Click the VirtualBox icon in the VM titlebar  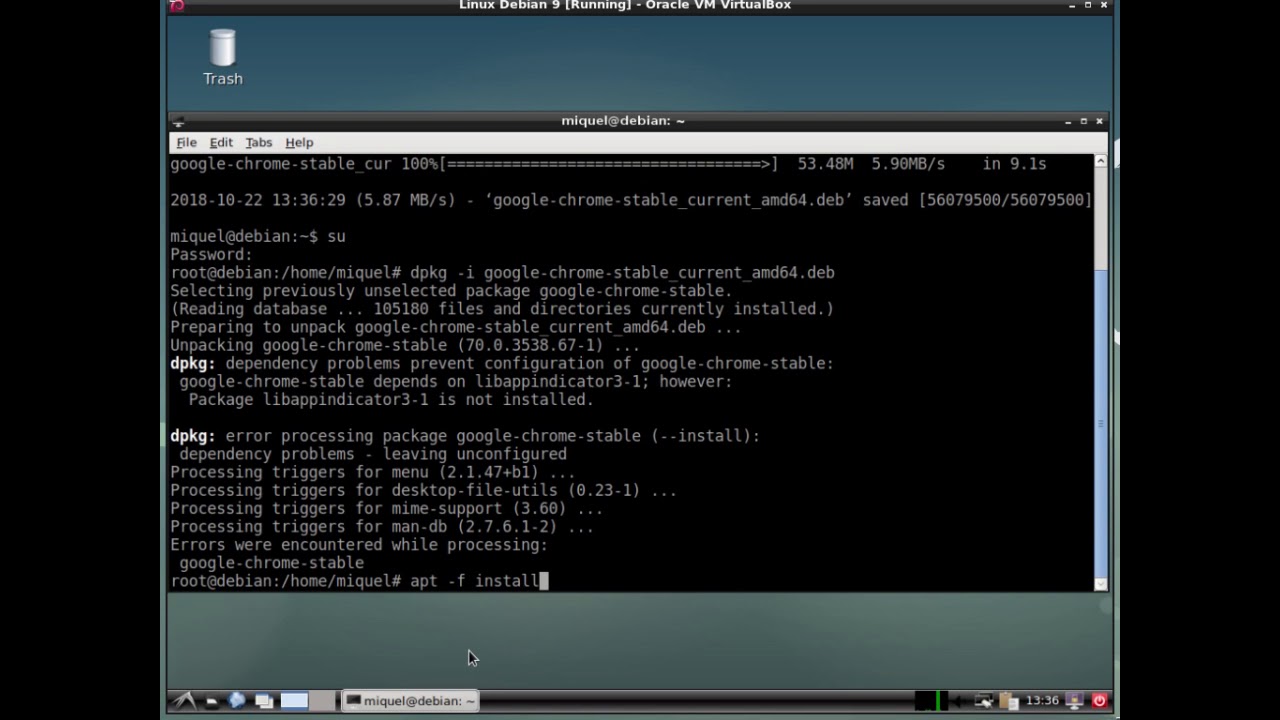pyautogui.click(x=177, y=6)
